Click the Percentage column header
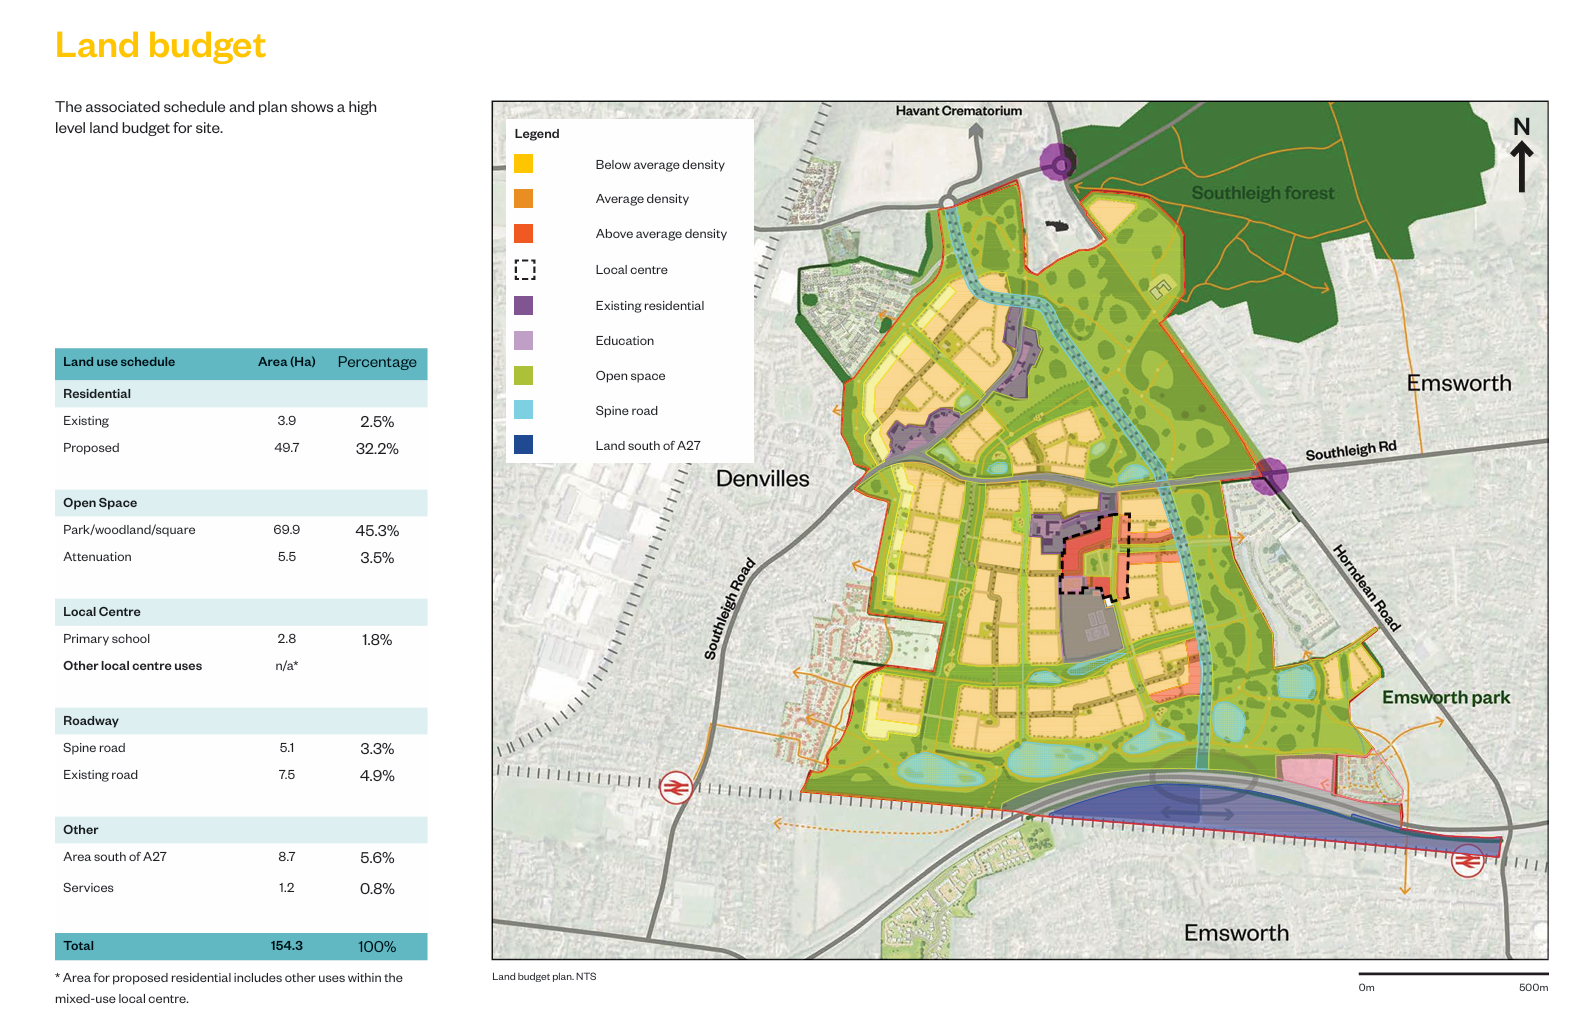 377,362
